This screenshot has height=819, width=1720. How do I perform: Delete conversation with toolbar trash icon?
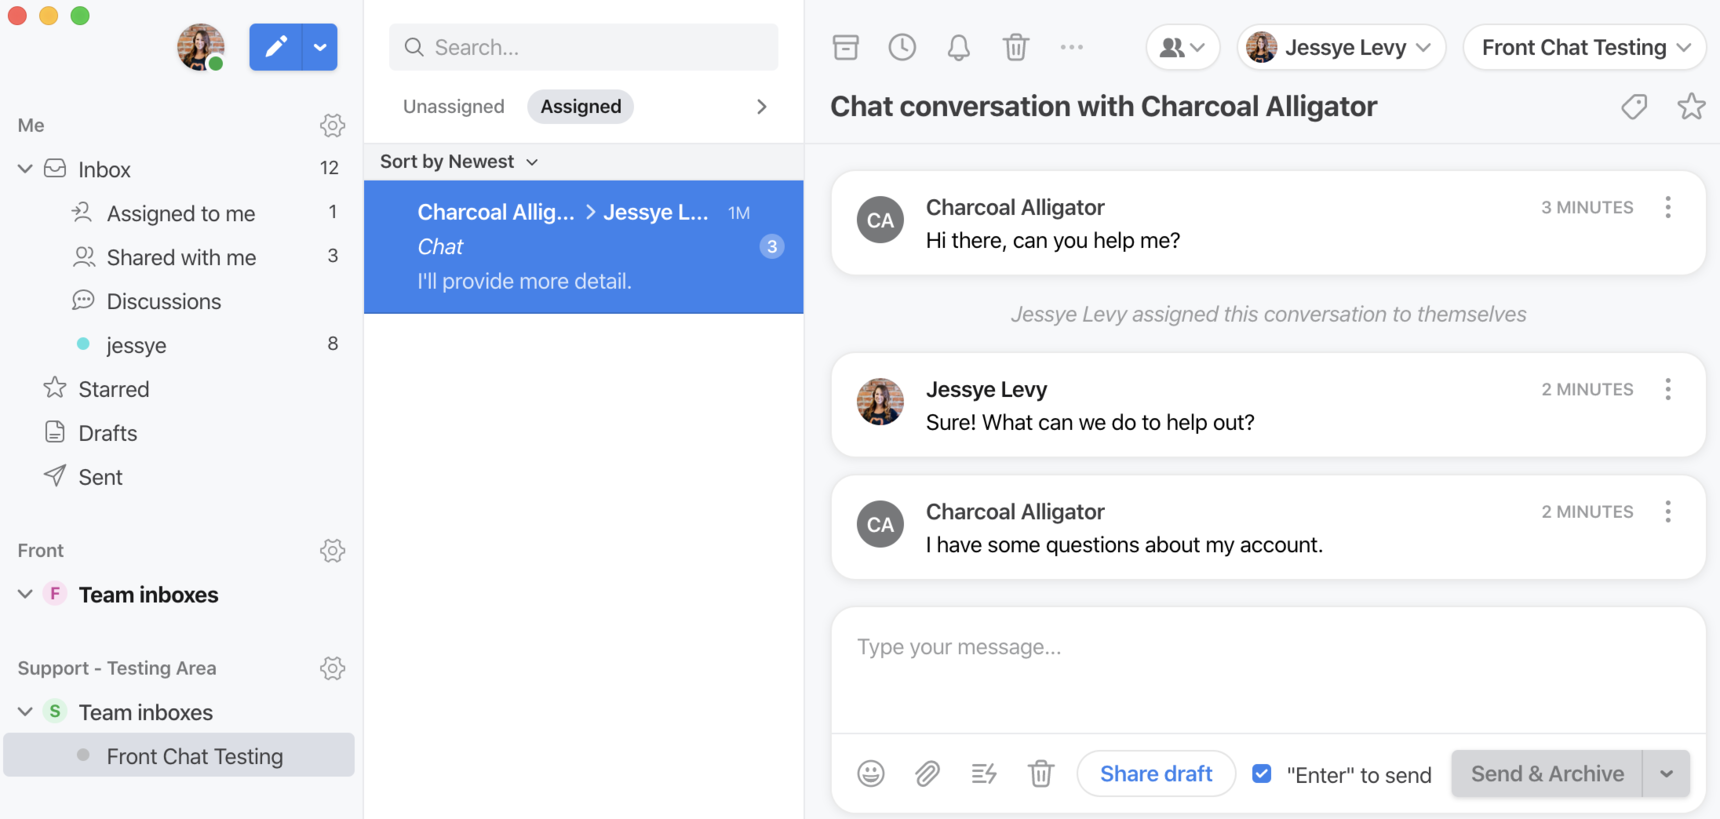(x=1016, y=47)
